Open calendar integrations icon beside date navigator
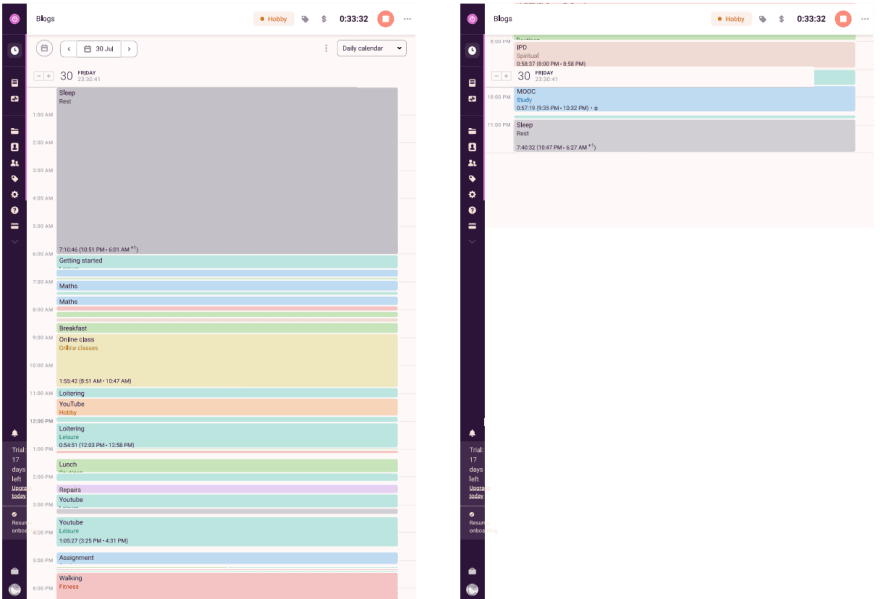Viewport: 880px width, 599px height. (x=44, y=48)
